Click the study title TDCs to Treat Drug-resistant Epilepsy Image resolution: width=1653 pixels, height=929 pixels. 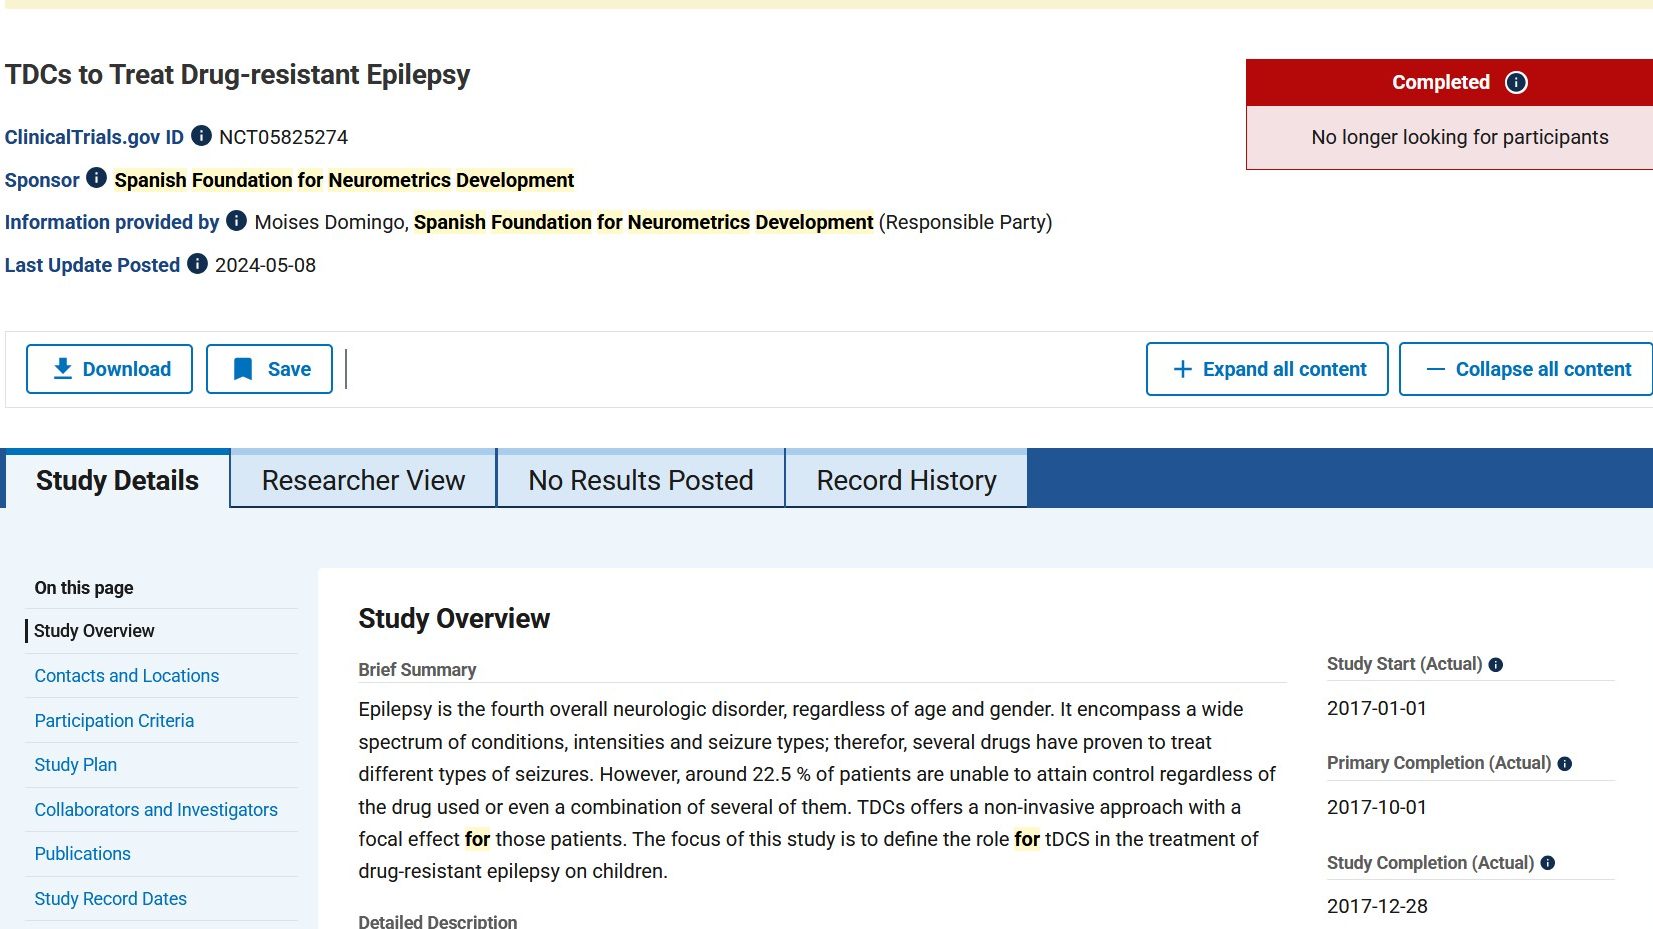[237, 75]
